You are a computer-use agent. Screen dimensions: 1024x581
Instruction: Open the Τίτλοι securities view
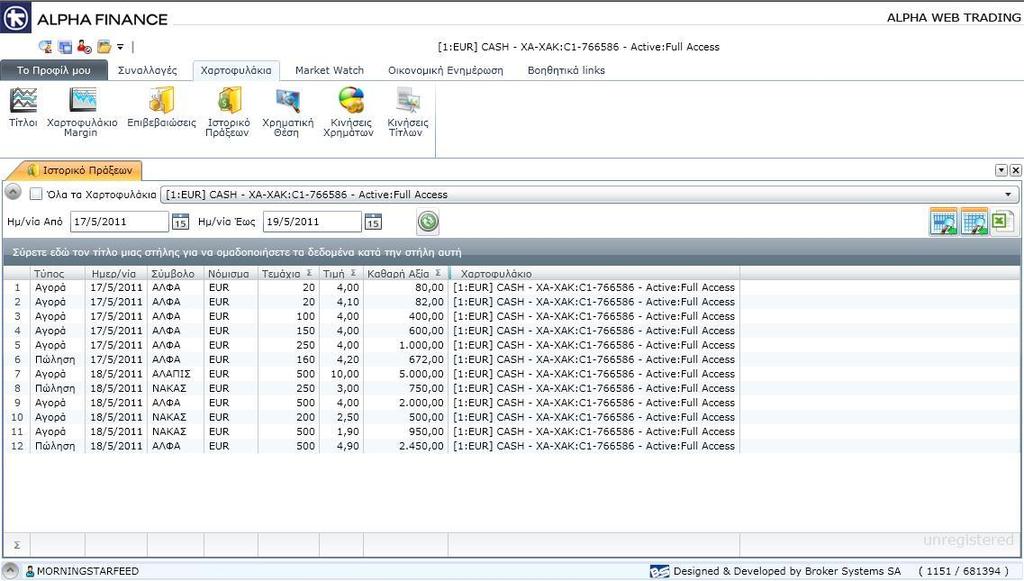(24, 108)
